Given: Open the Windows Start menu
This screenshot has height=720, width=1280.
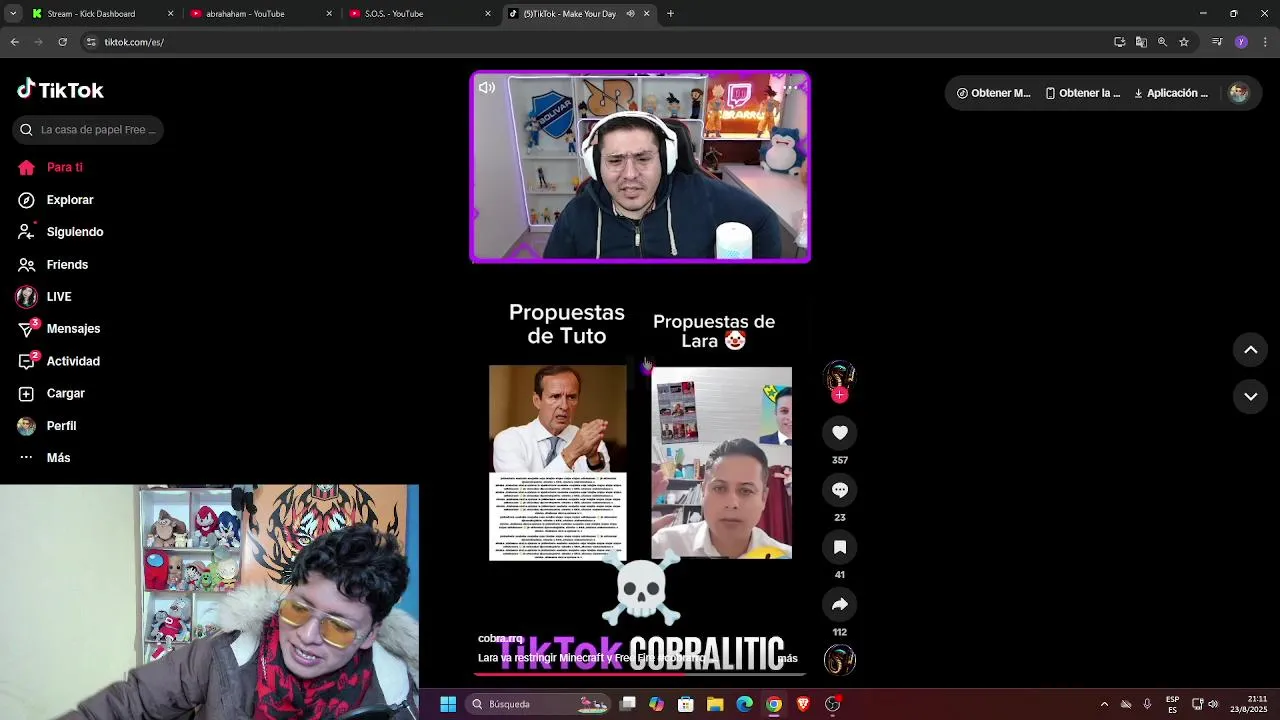Looking at the screenshot, I should click(448, 704).
